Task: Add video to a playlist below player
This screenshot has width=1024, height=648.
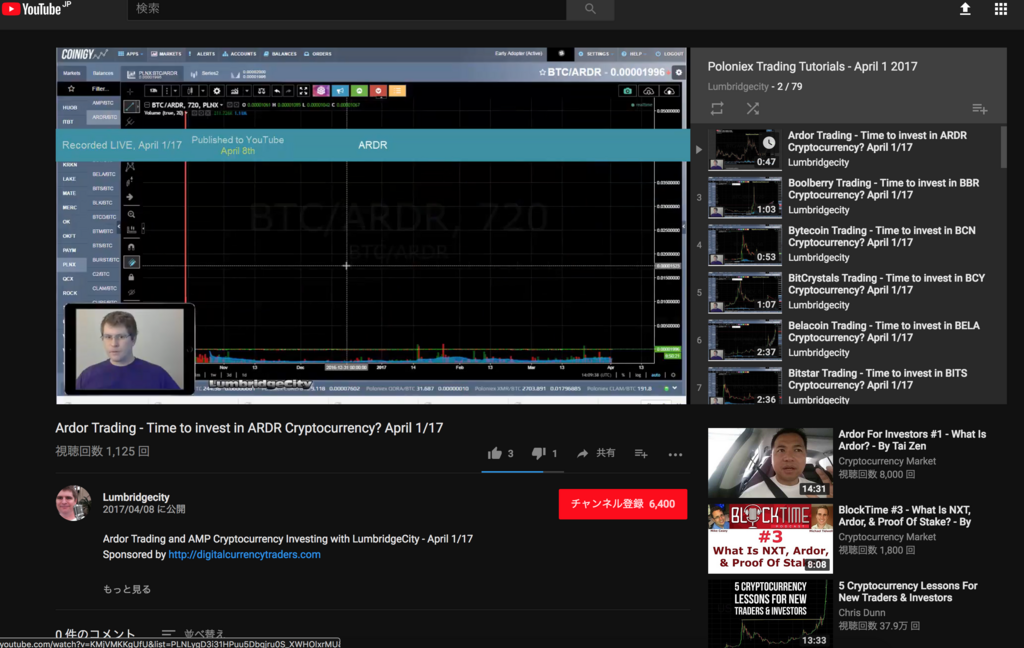Action: [641, 453]
